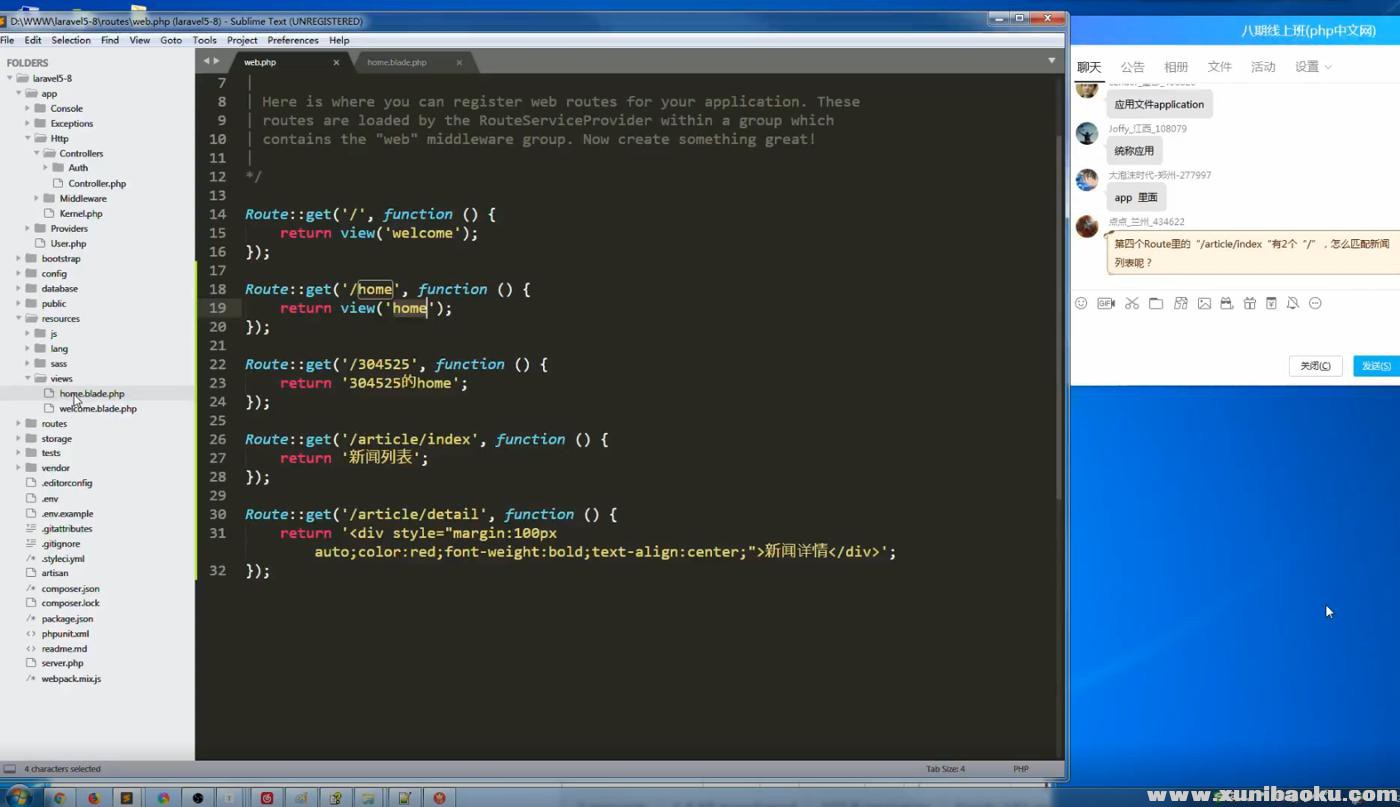Open Chrome from the Windows taskbar
The height and width of the screenshot is (807, 1400).
click(59, 798)
